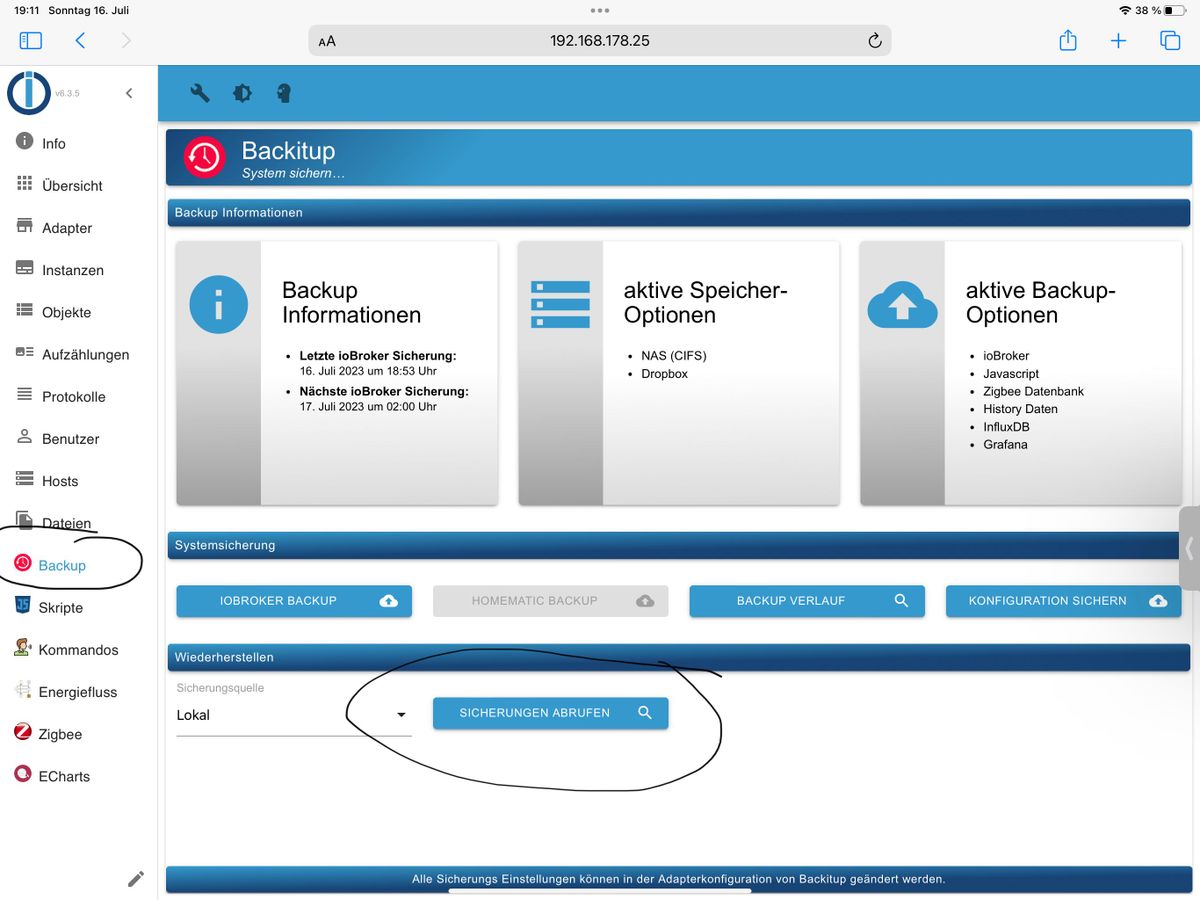Collapse the ioBroker sidebar with chevron
Screen dimensions: 1200x900
(129, 93)
